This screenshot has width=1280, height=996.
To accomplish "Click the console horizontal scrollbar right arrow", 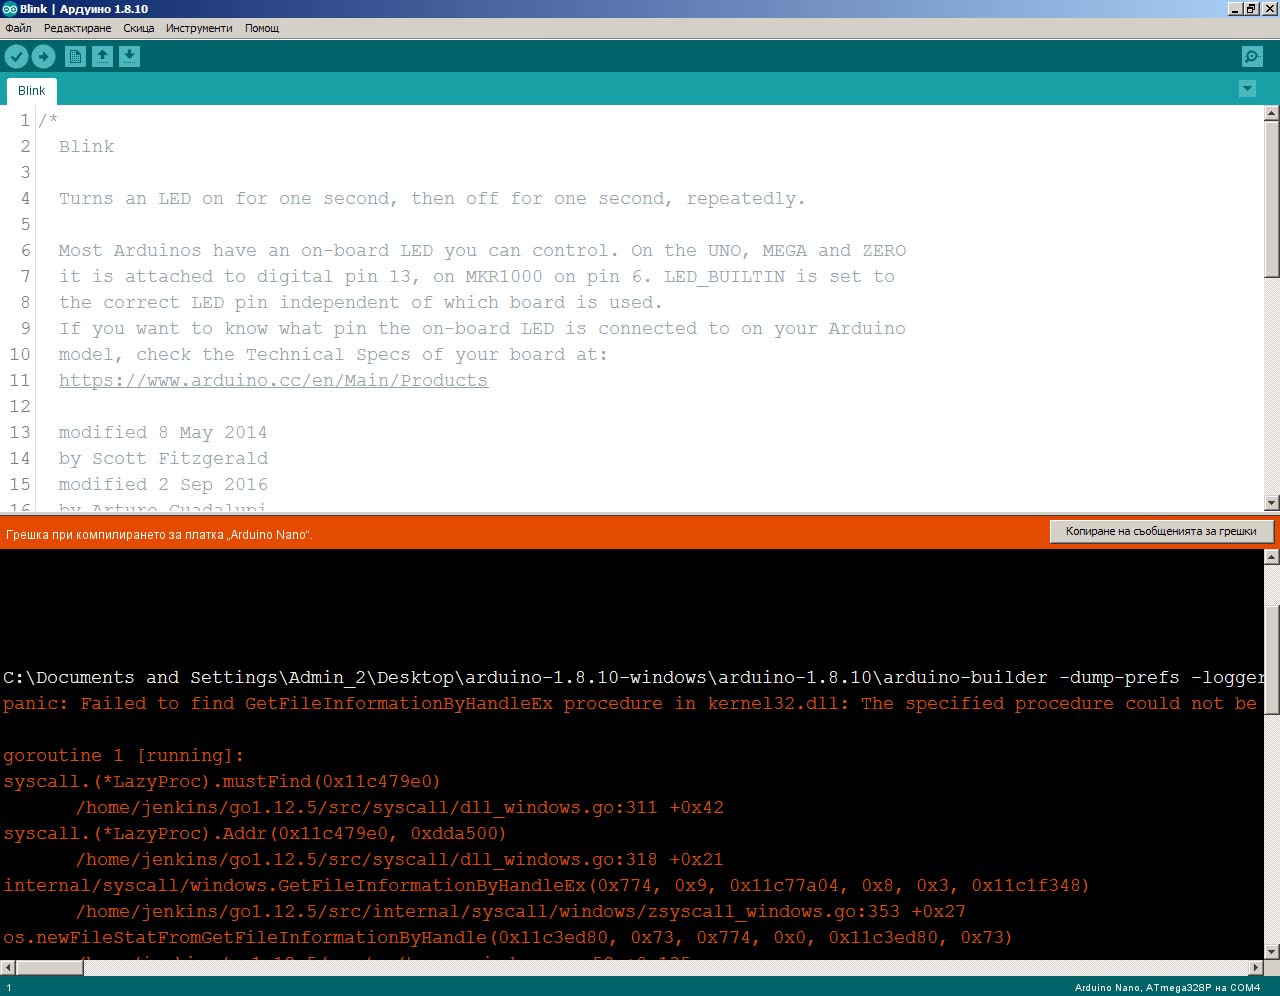I will 1257,967.
